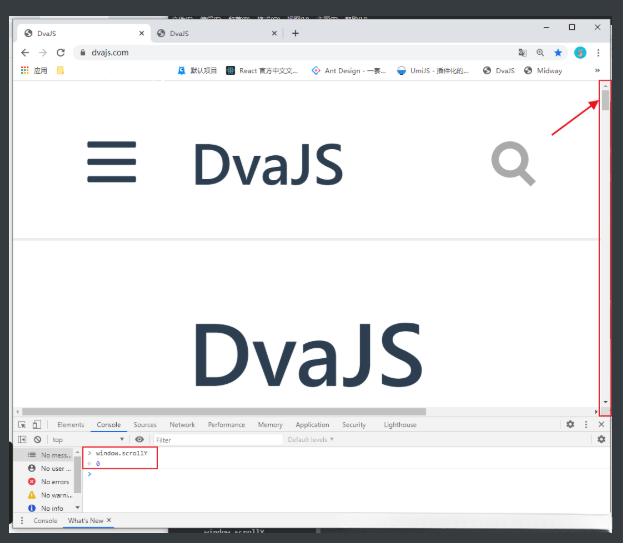623x543 pixels.
Task: Open the zoom indicator in address bar
Action: point(540,52)
